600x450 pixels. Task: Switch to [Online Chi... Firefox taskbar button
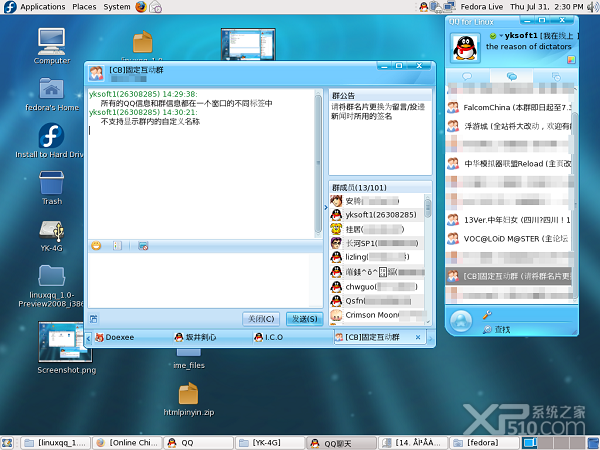tap(127, 443)
